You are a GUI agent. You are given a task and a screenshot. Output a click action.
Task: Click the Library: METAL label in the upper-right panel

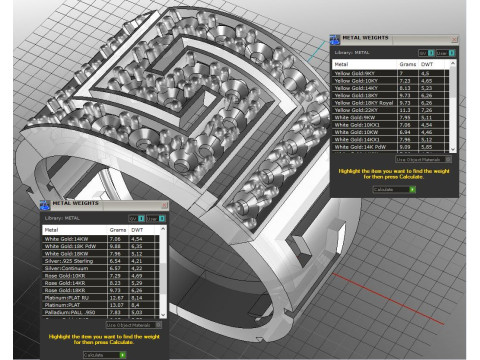click(352, 53)
